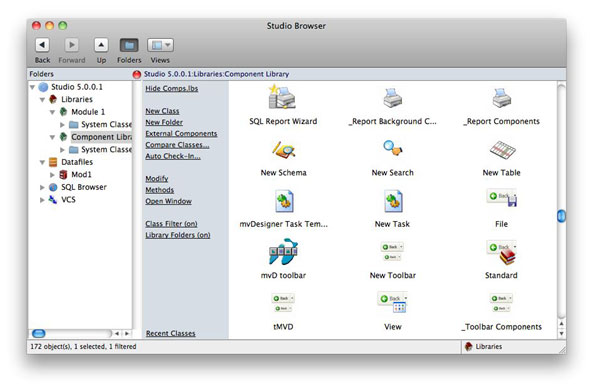Select Datafiles in the tree

[77, 162]
